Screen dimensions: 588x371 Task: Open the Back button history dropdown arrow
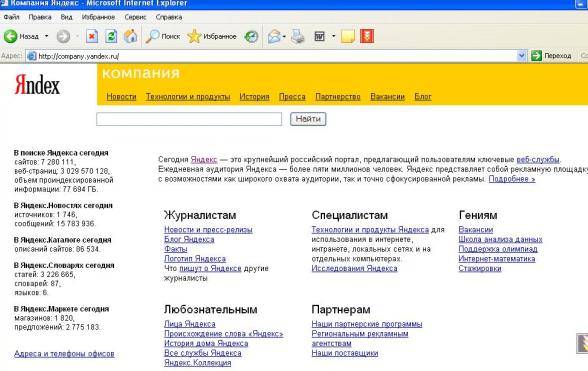[46, 36]
